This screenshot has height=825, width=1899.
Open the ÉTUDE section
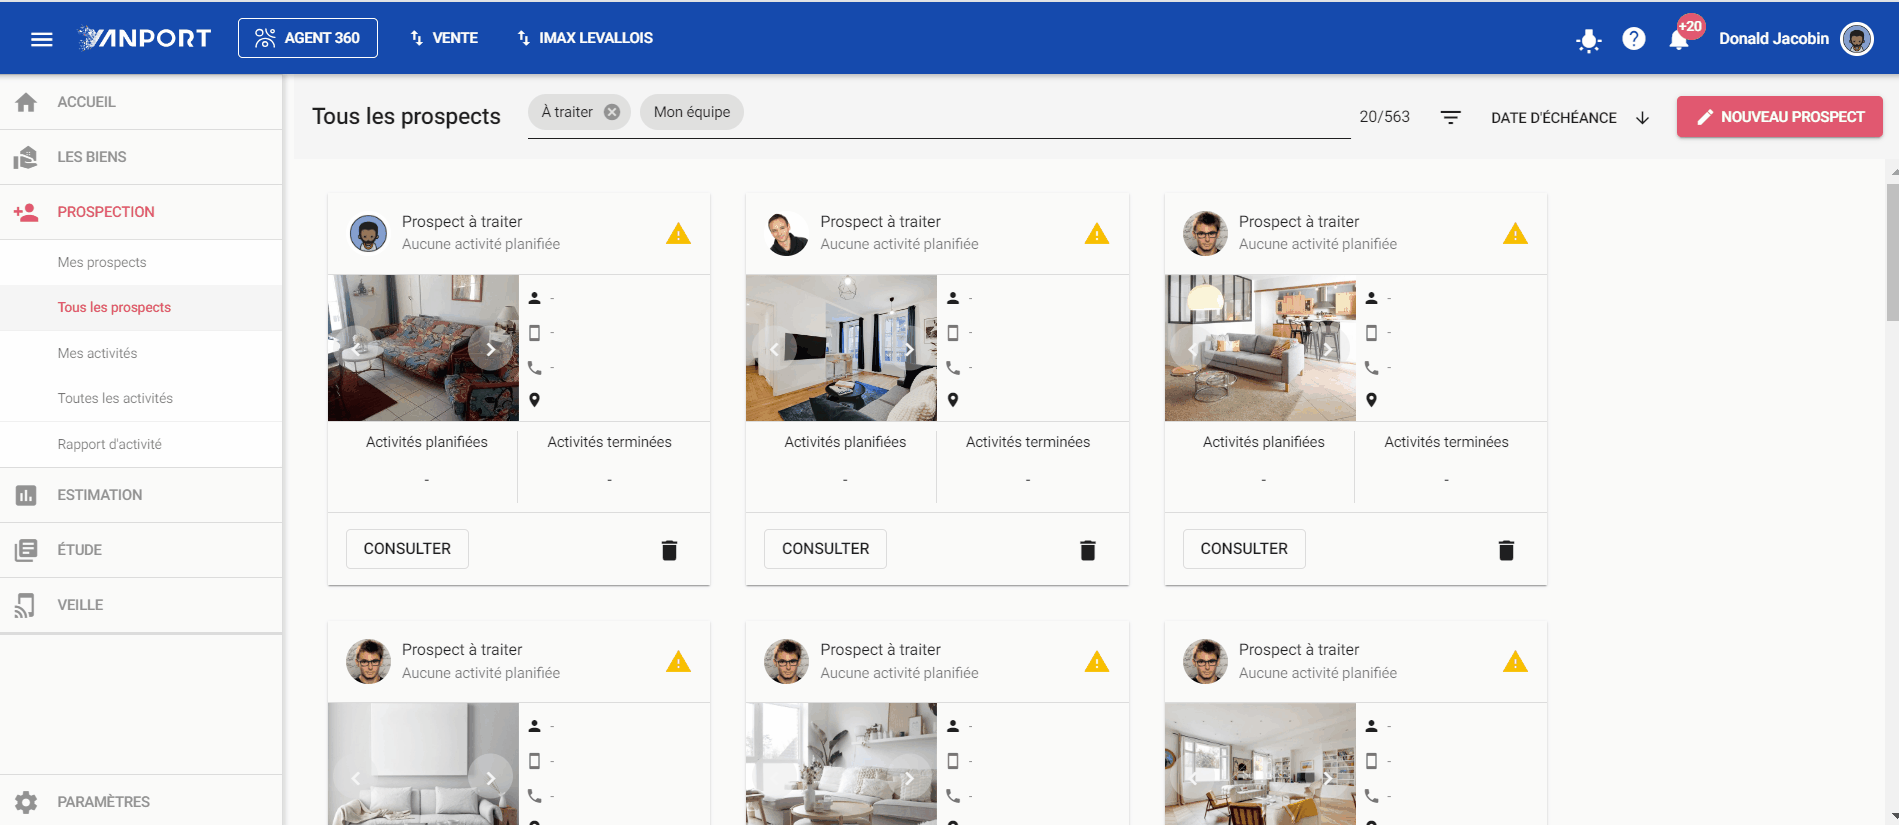pyautogui.click(x=141, y=550)
